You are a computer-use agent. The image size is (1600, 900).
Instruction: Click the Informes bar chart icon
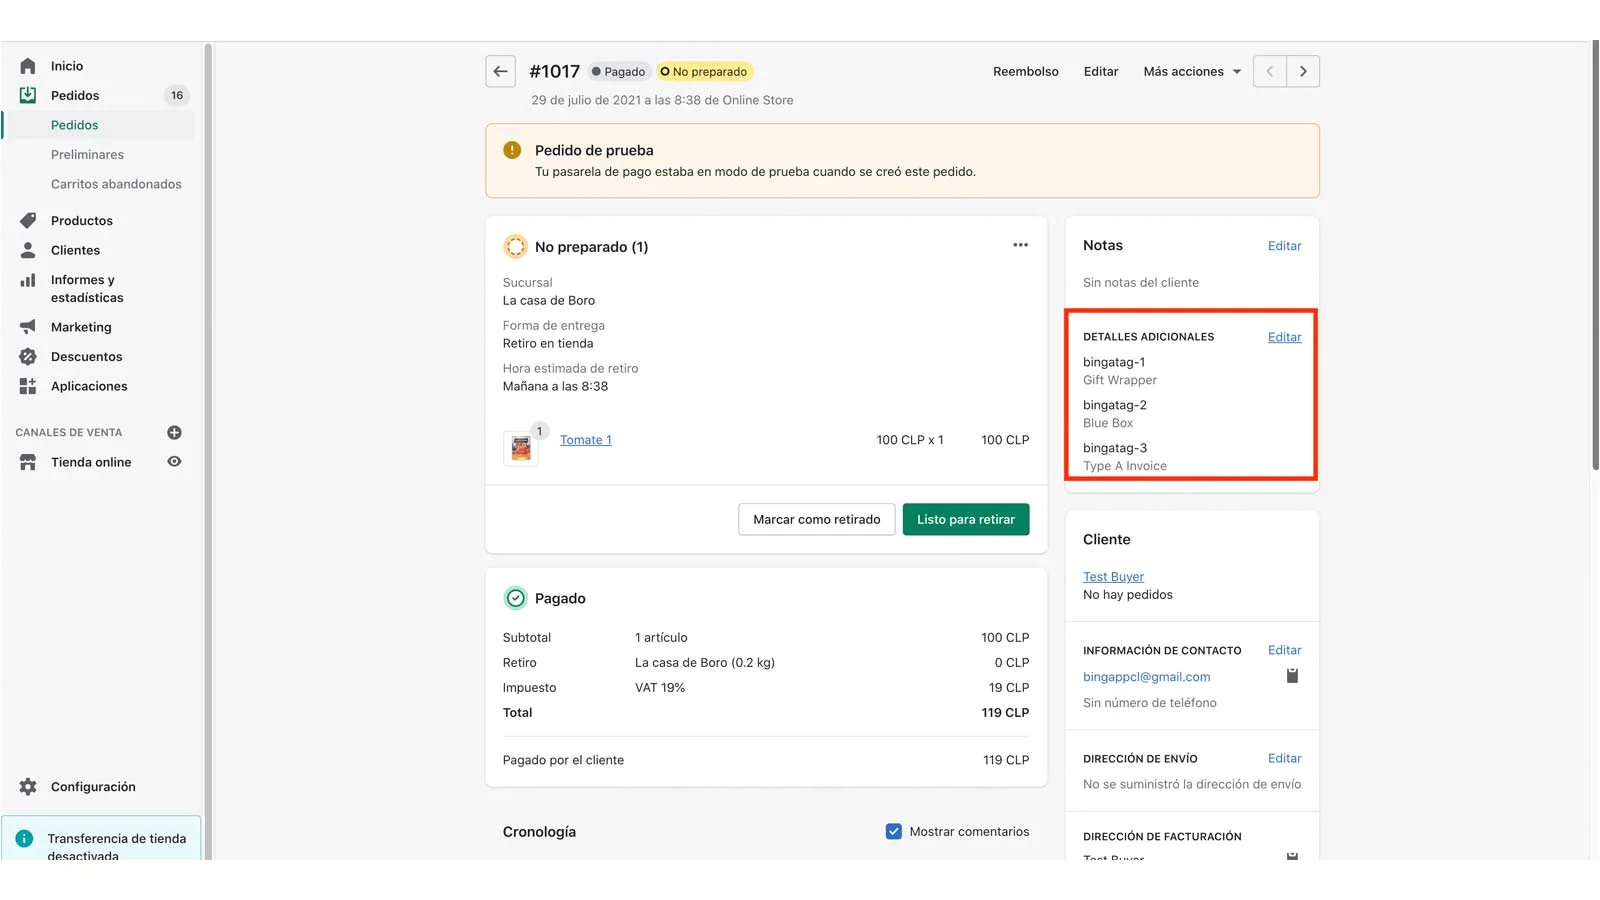28,281
